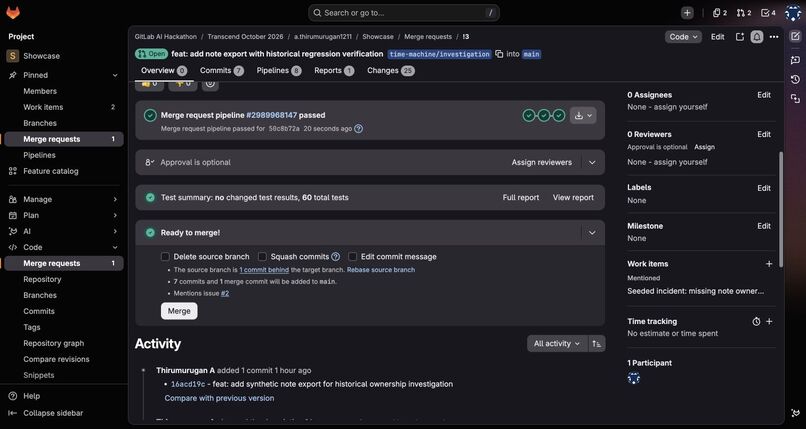
Task: Open history icon in right rail
Action: [x=795, y=79]
